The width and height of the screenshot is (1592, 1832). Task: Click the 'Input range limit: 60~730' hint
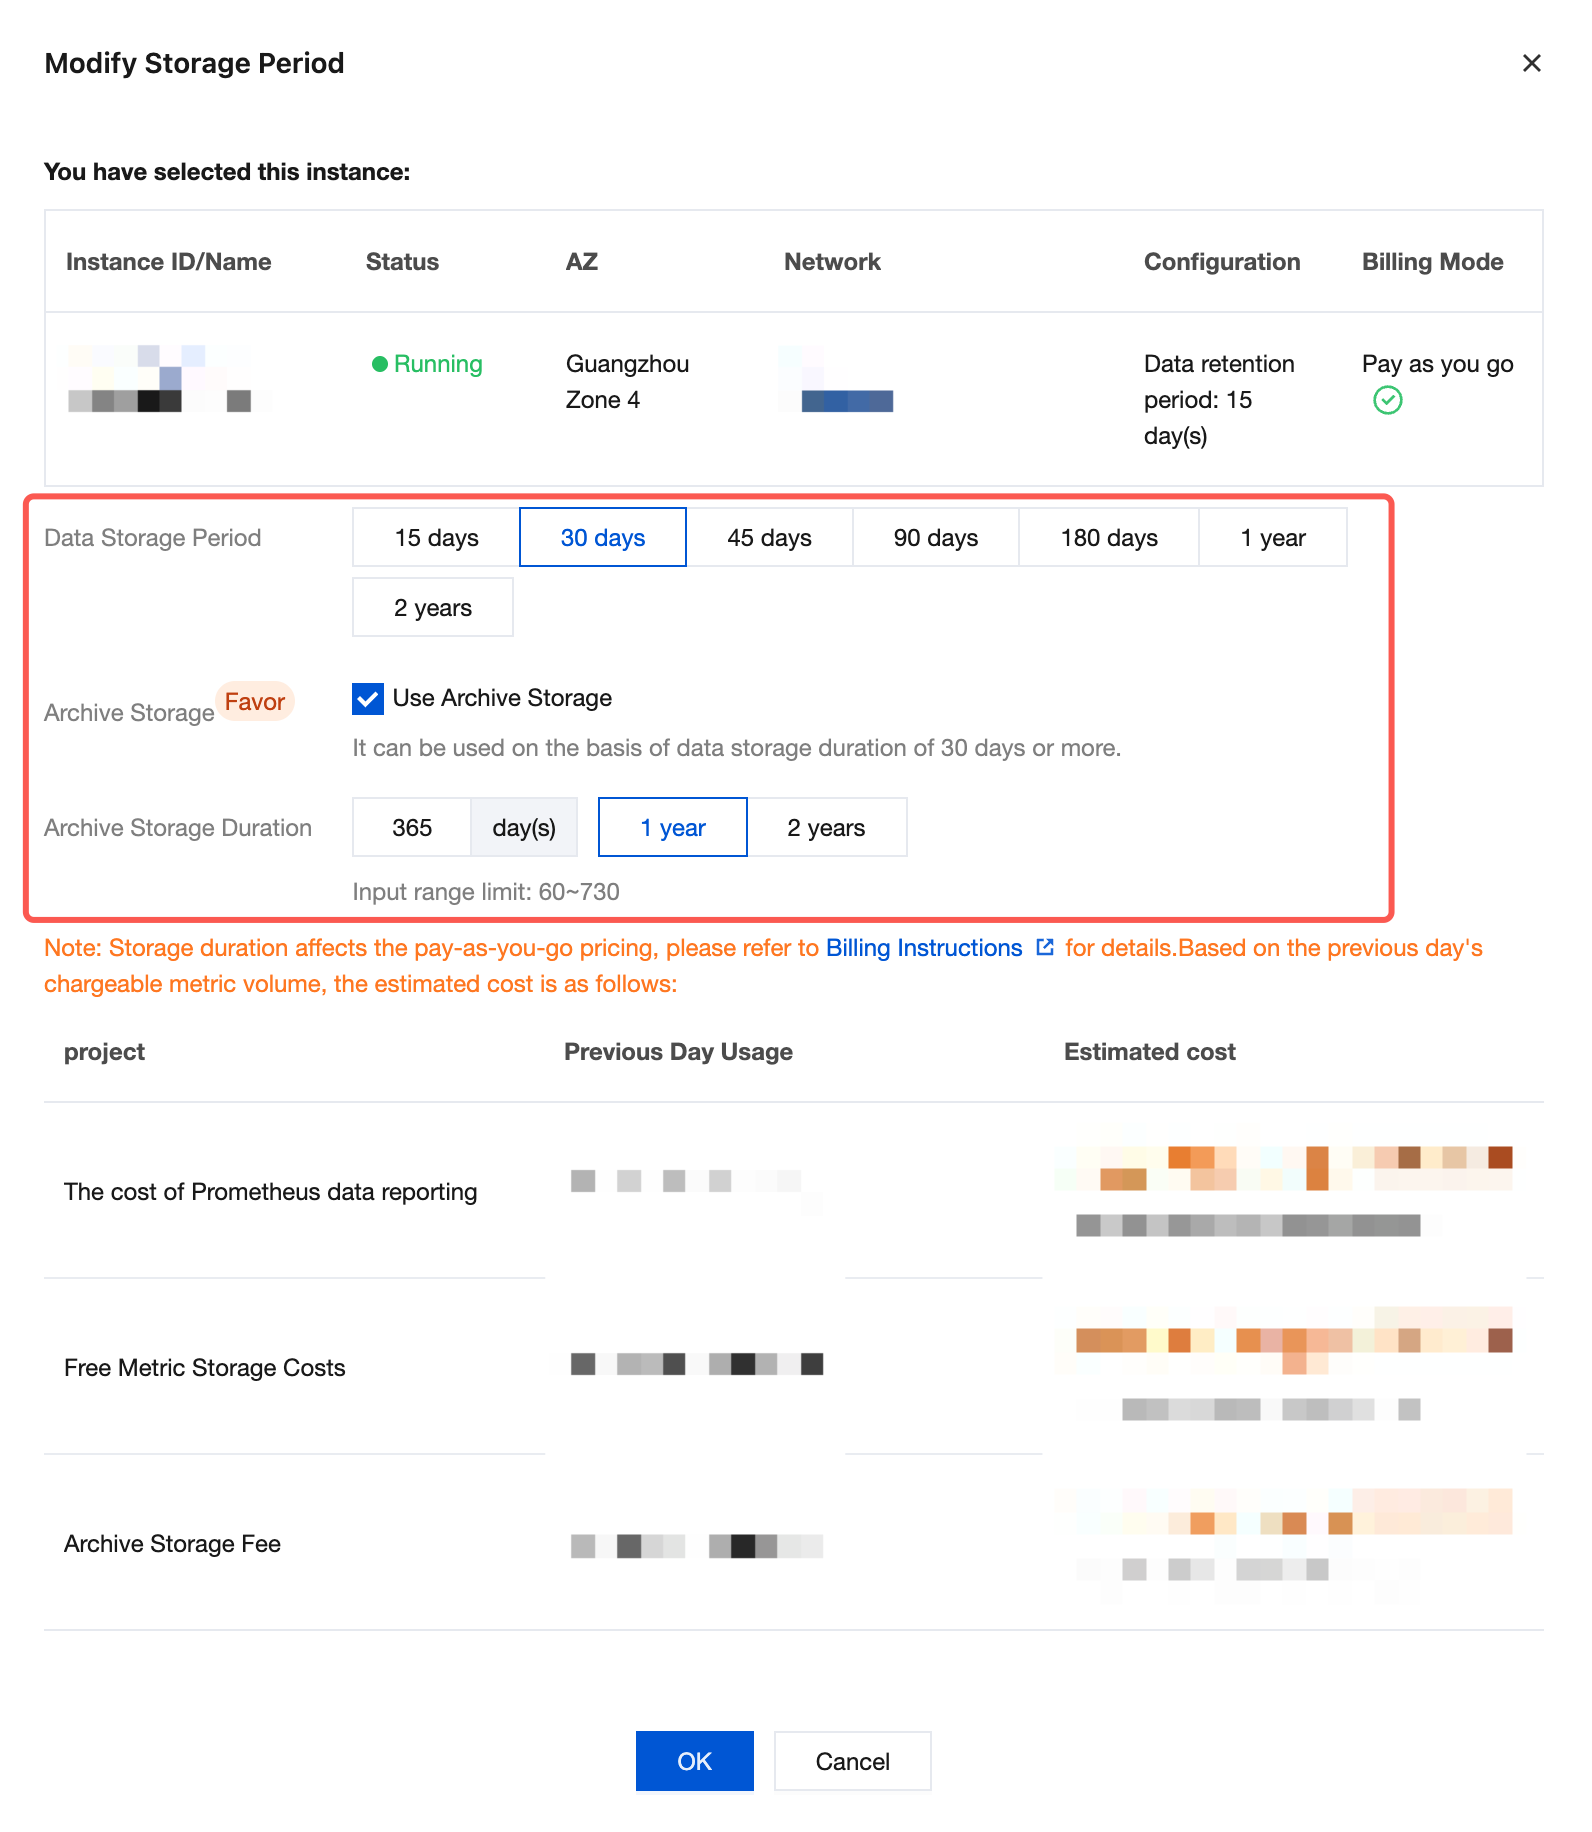pos(486,891)
